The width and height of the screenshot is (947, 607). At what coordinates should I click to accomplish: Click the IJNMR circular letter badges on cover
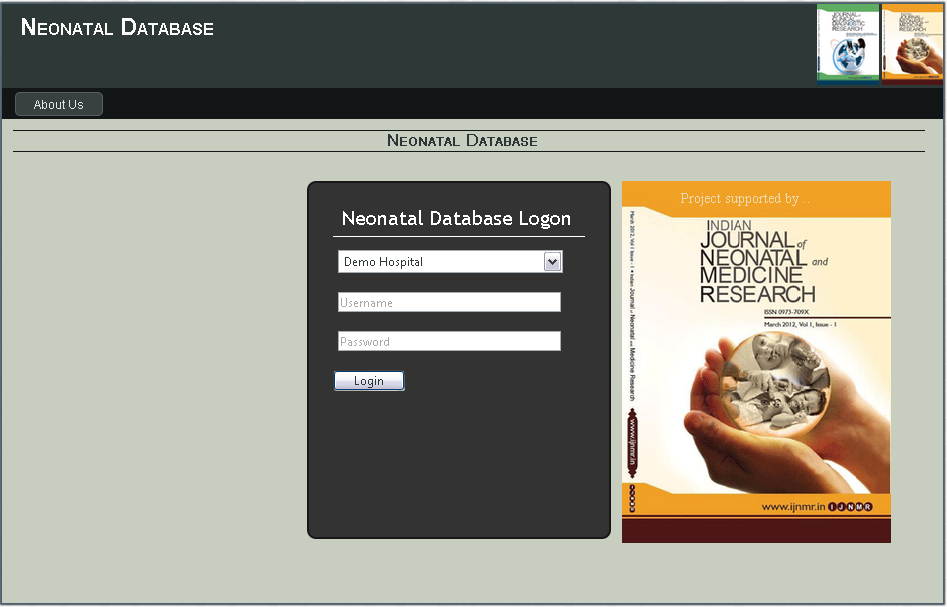click(x=850, y=507)
